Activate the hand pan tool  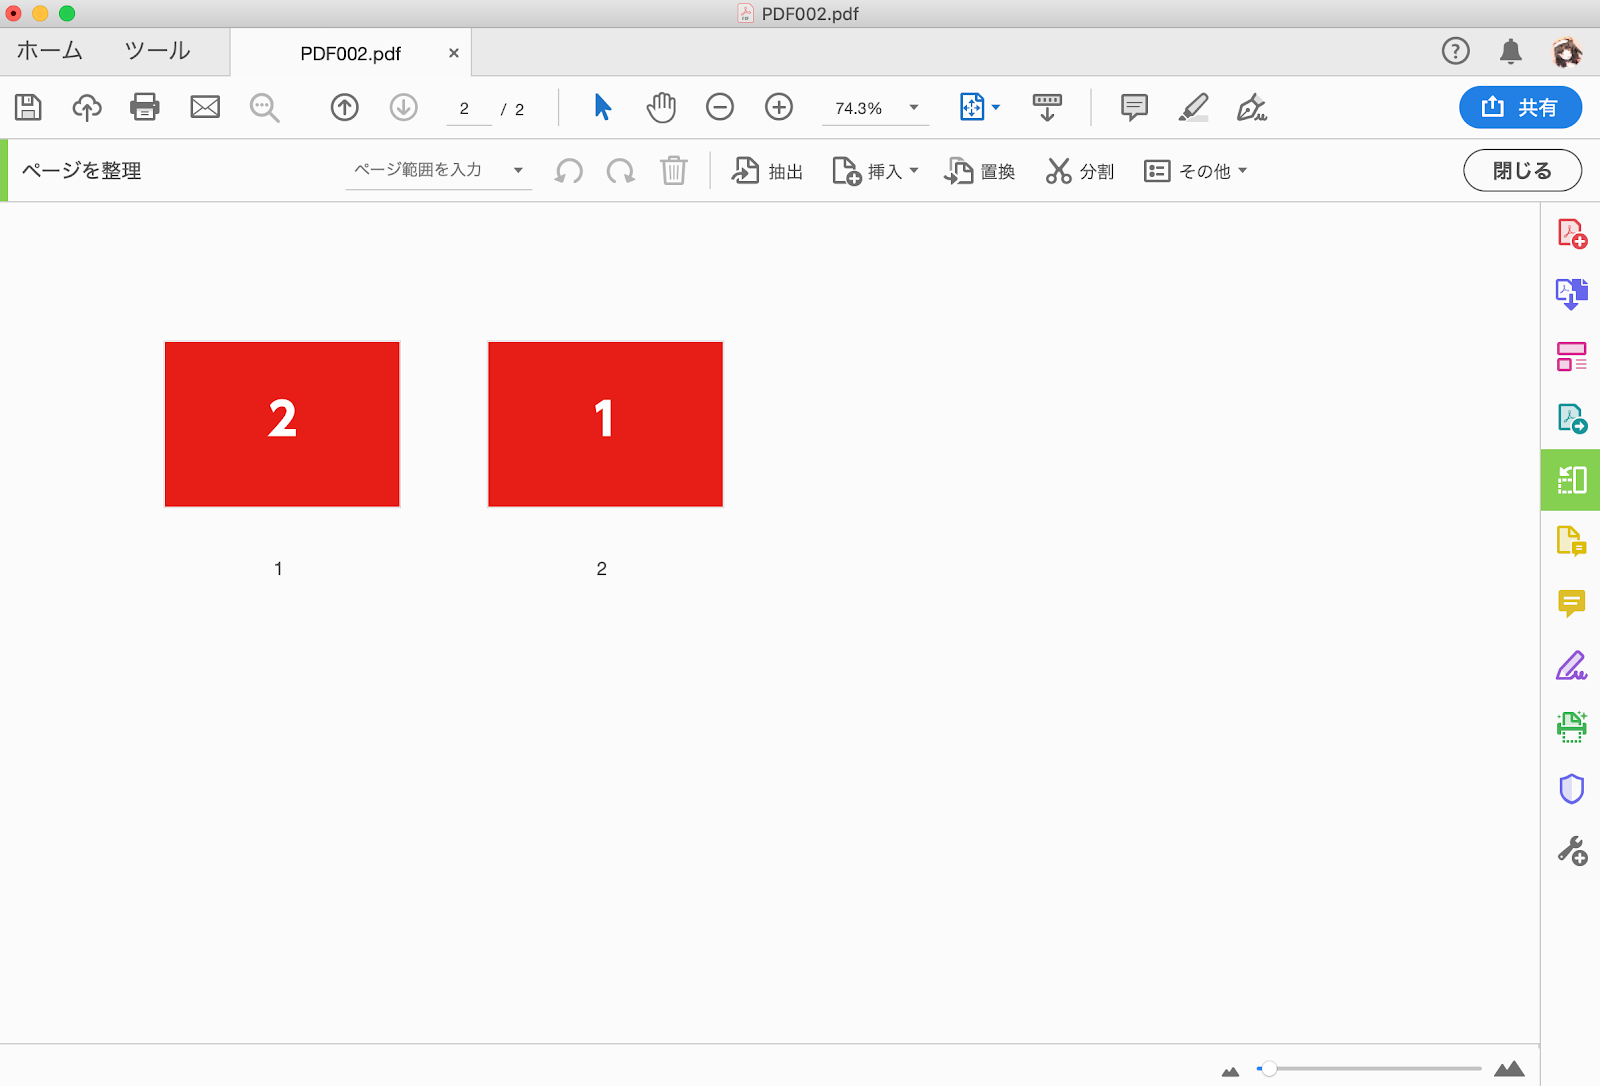[661, 107]
